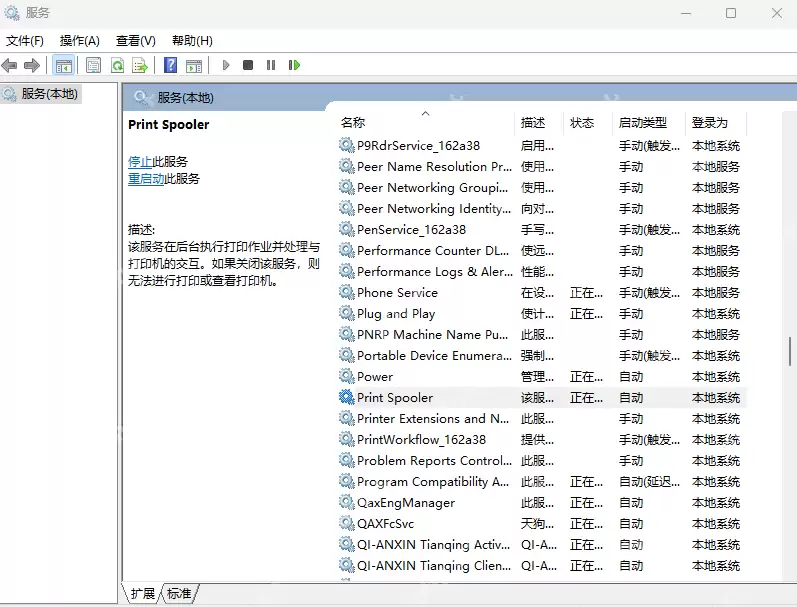Click the Services title bar gear icon

coord(12,12)
